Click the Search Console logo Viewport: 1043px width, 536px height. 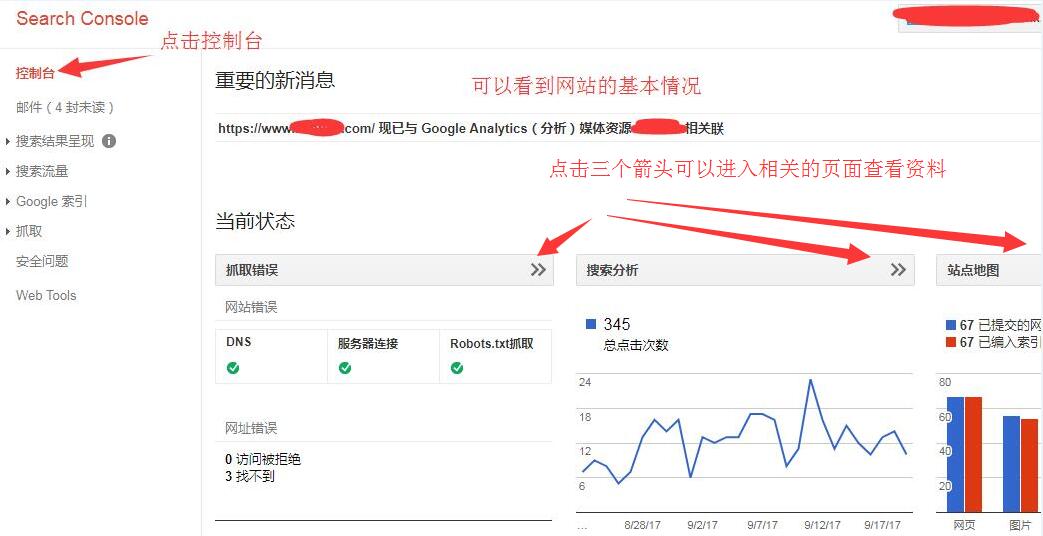pyautogui.click(x=82, y=19)
